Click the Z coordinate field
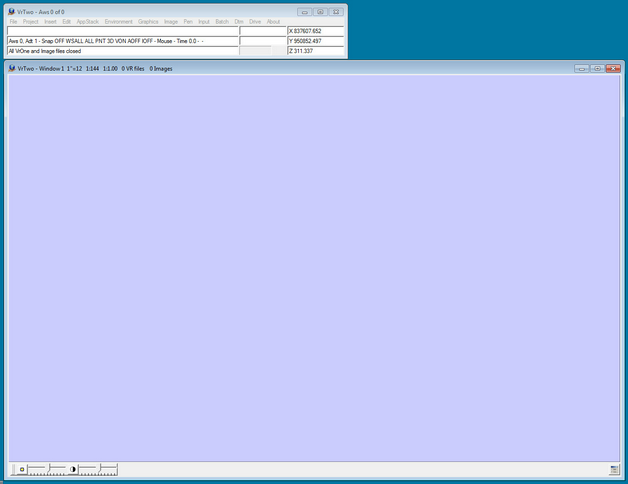 316,51
